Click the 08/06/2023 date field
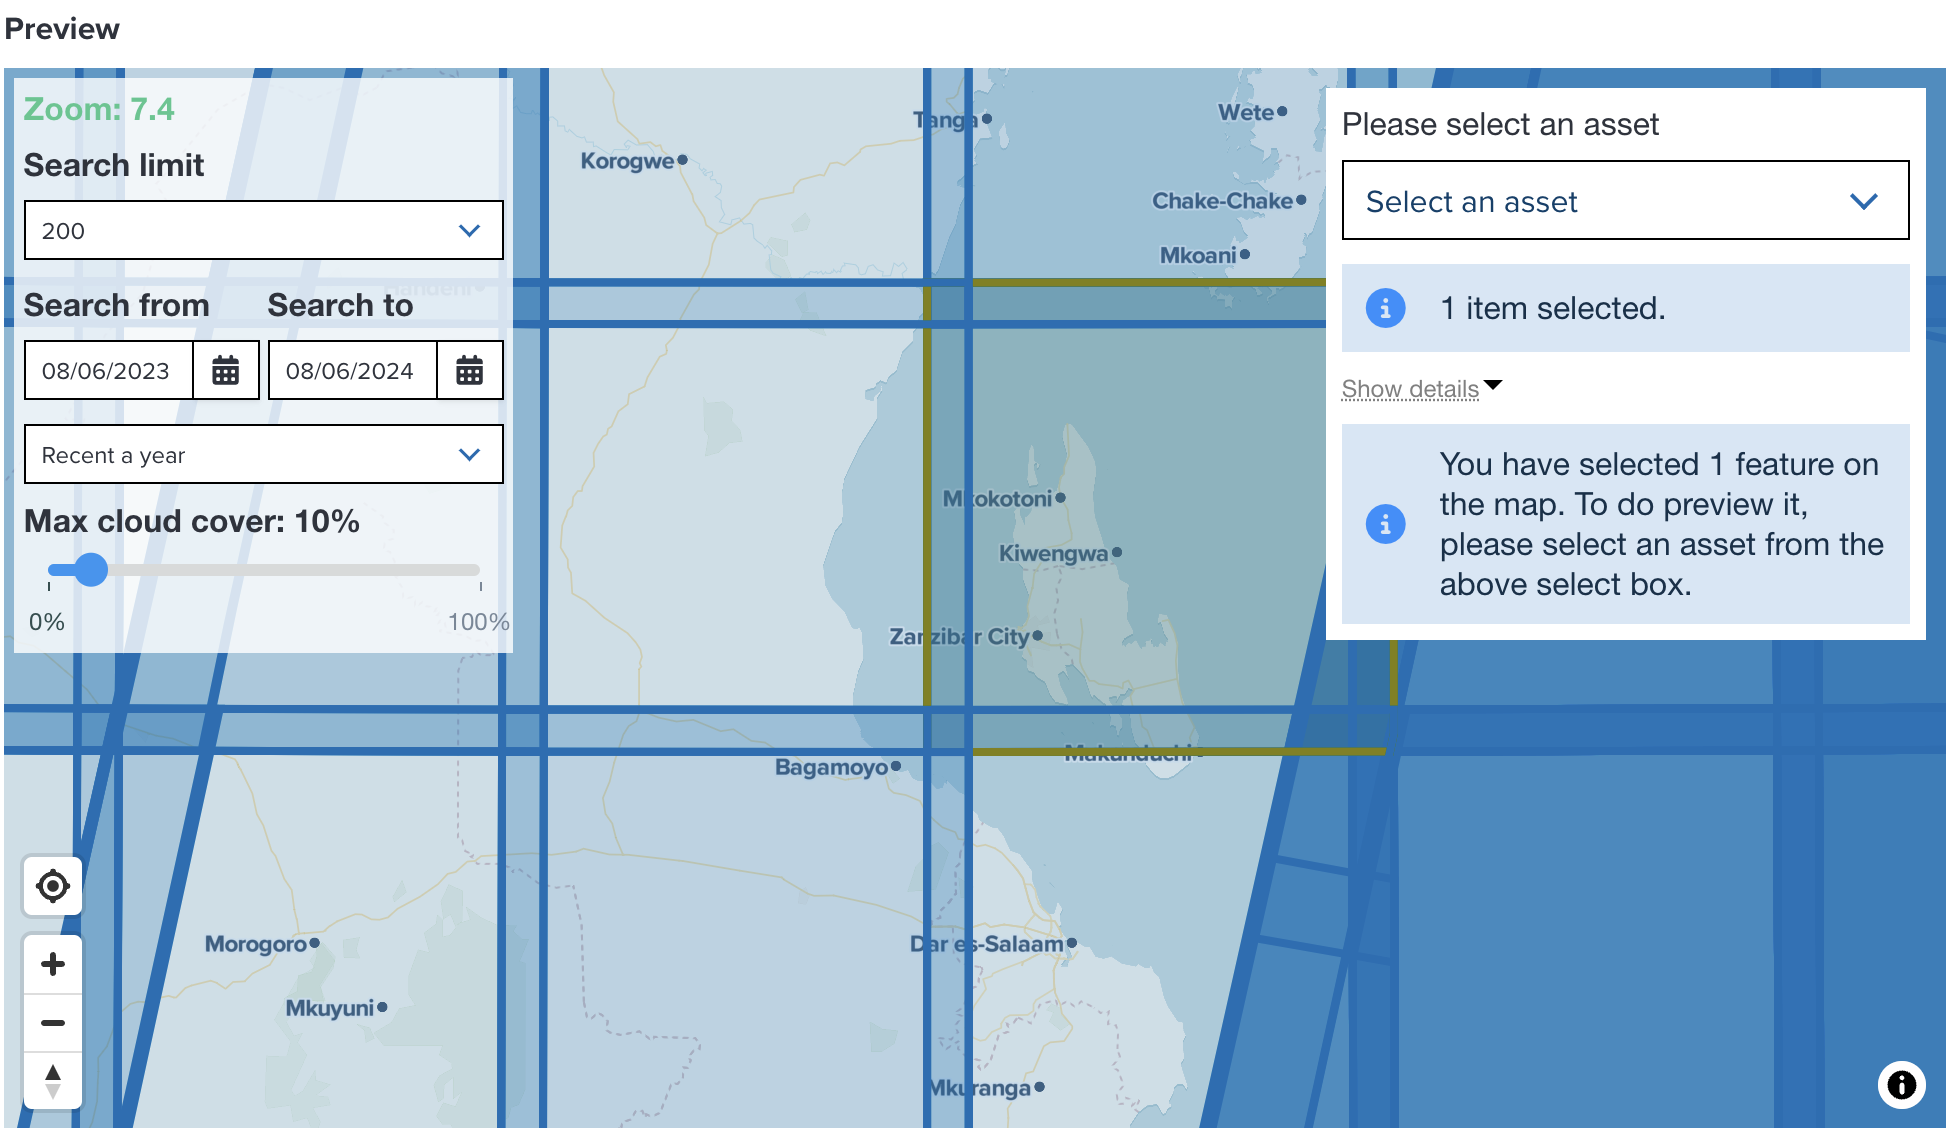This screenshot has width=1950, height=1134. [x=106, y=370]
